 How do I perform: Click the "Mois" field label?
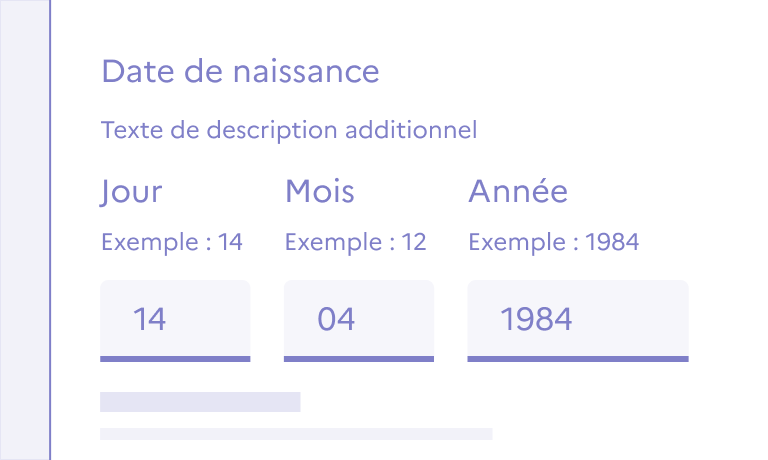[320, 191]
